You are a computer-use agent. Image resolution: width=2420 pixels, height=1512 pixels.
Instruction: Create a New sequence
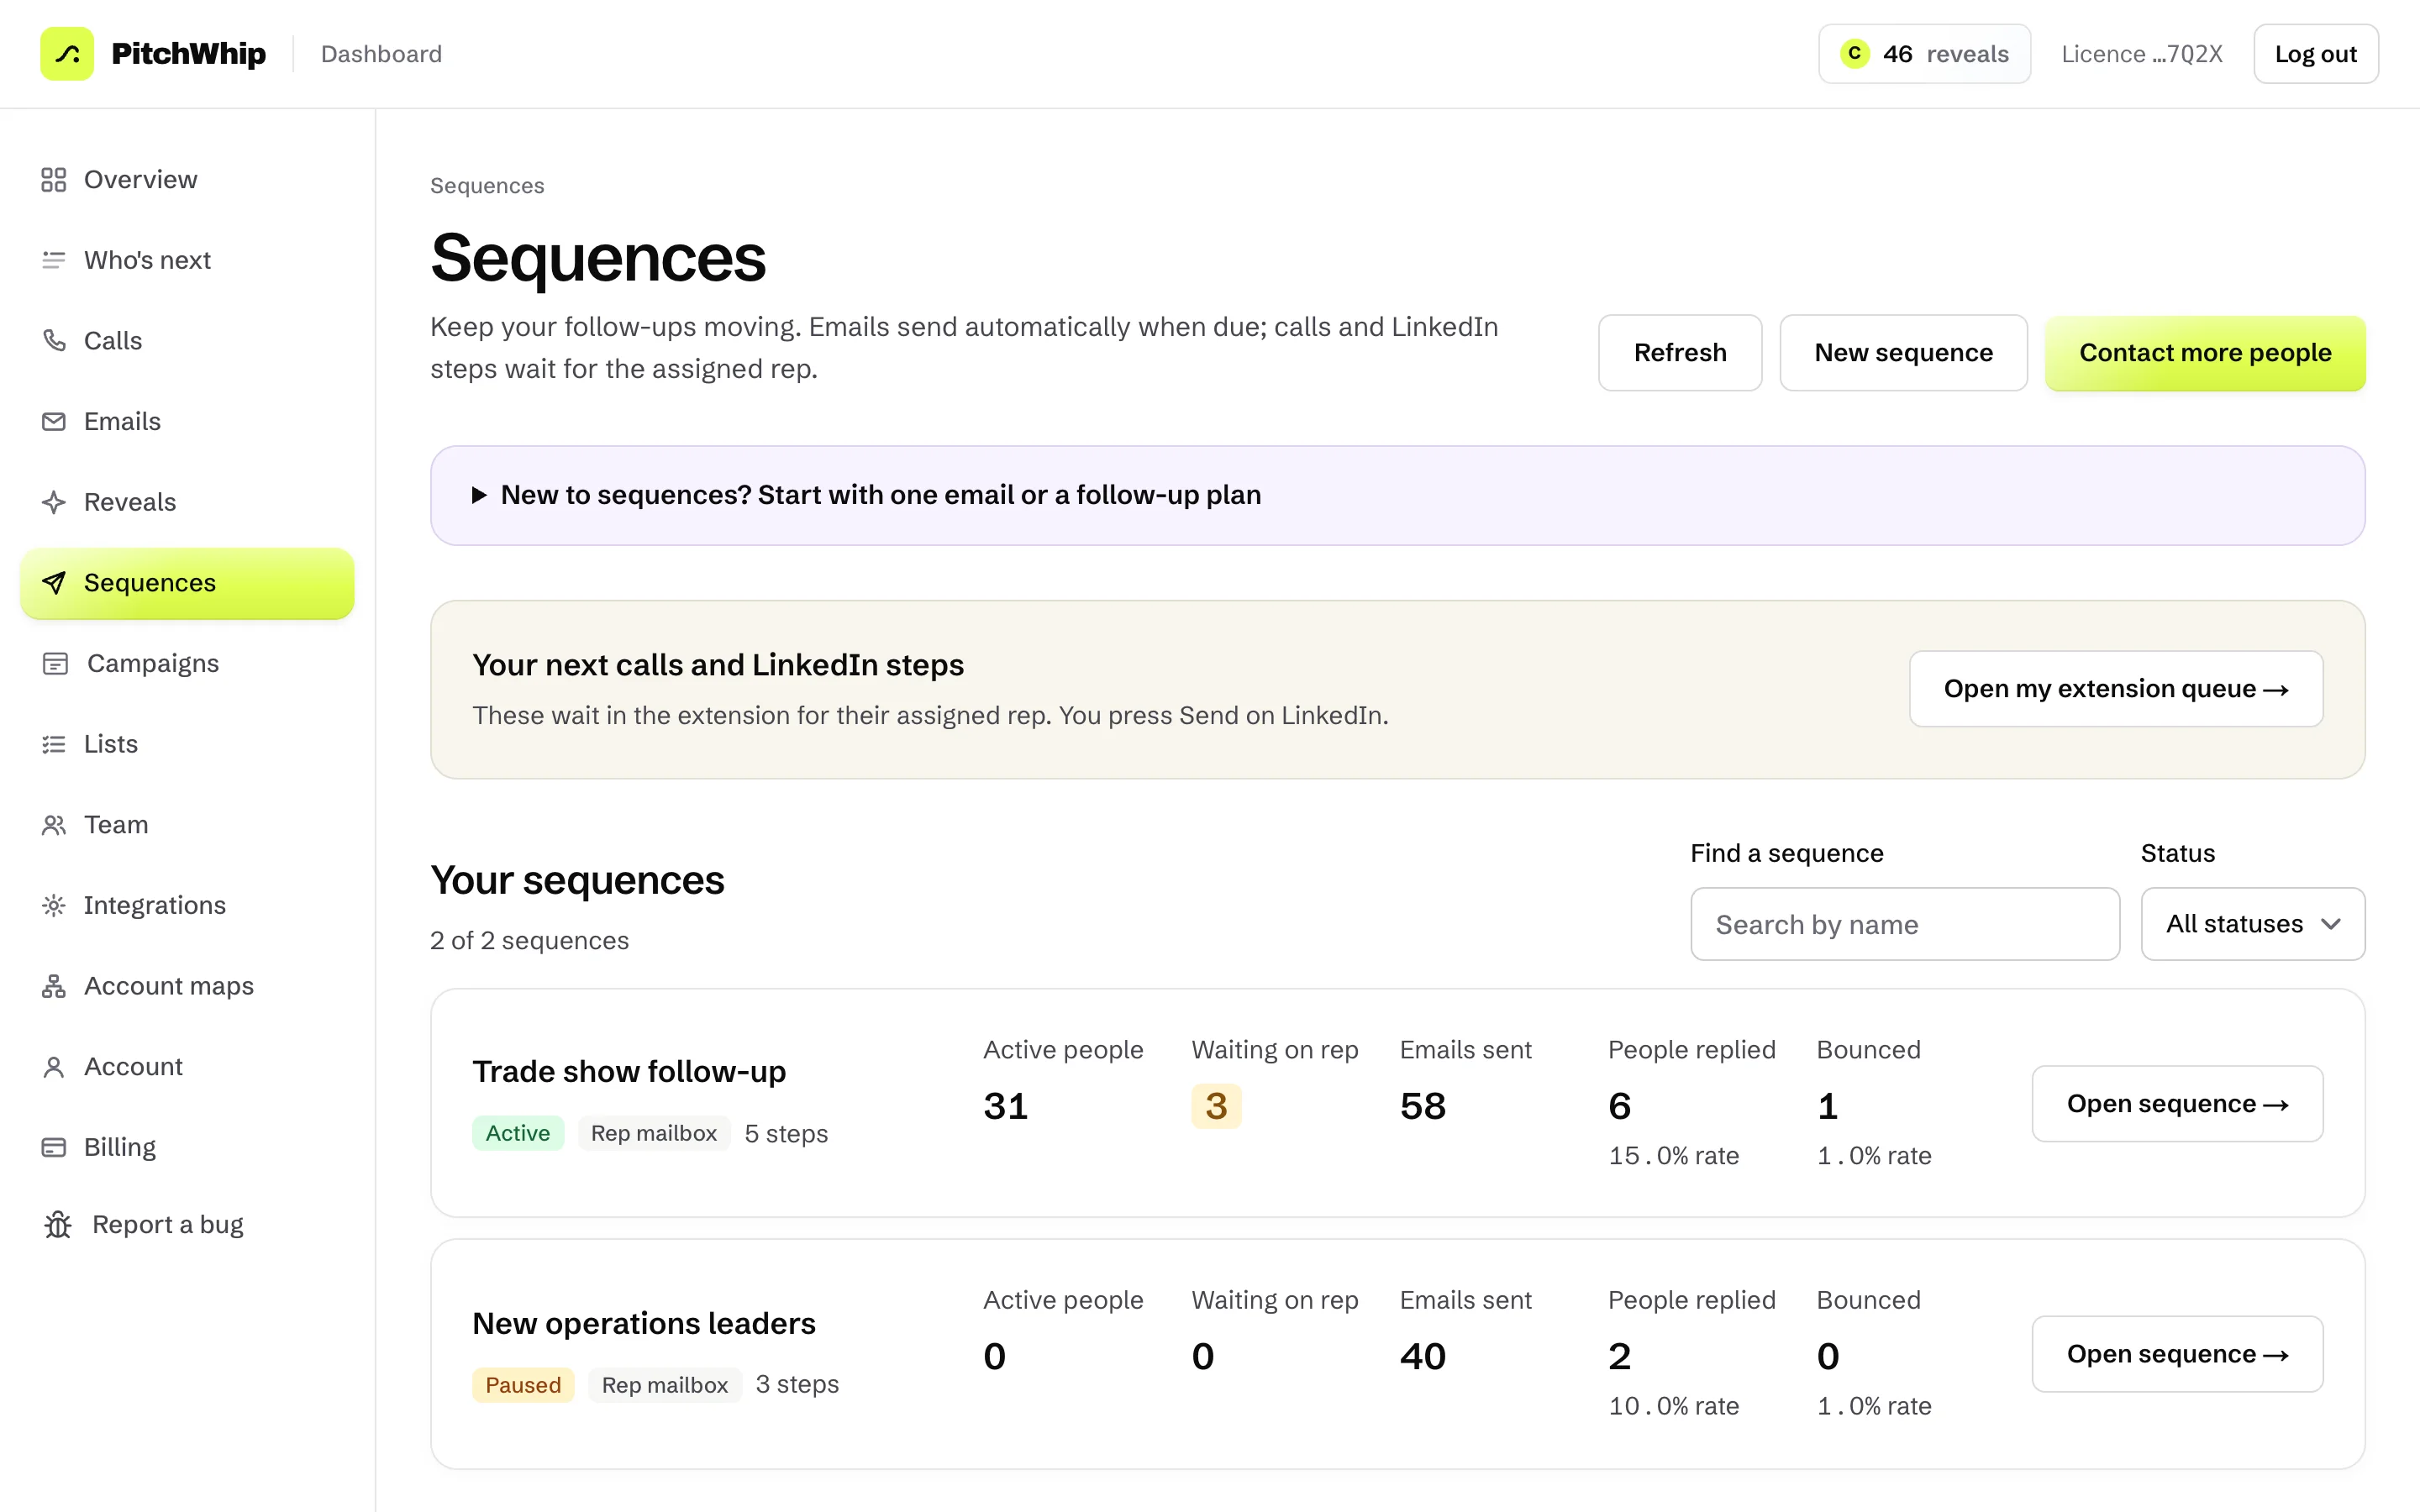click(1903, 353)
